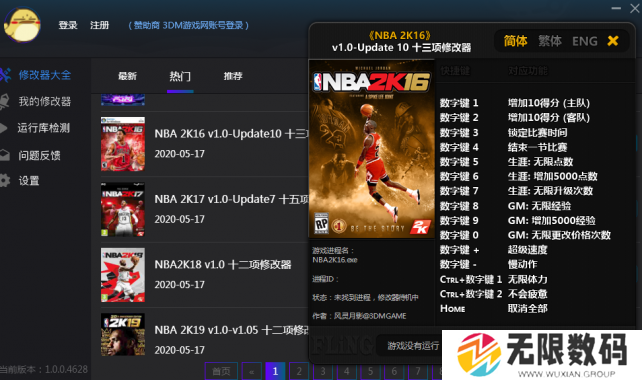Click the 注册 link

[99, 25]
